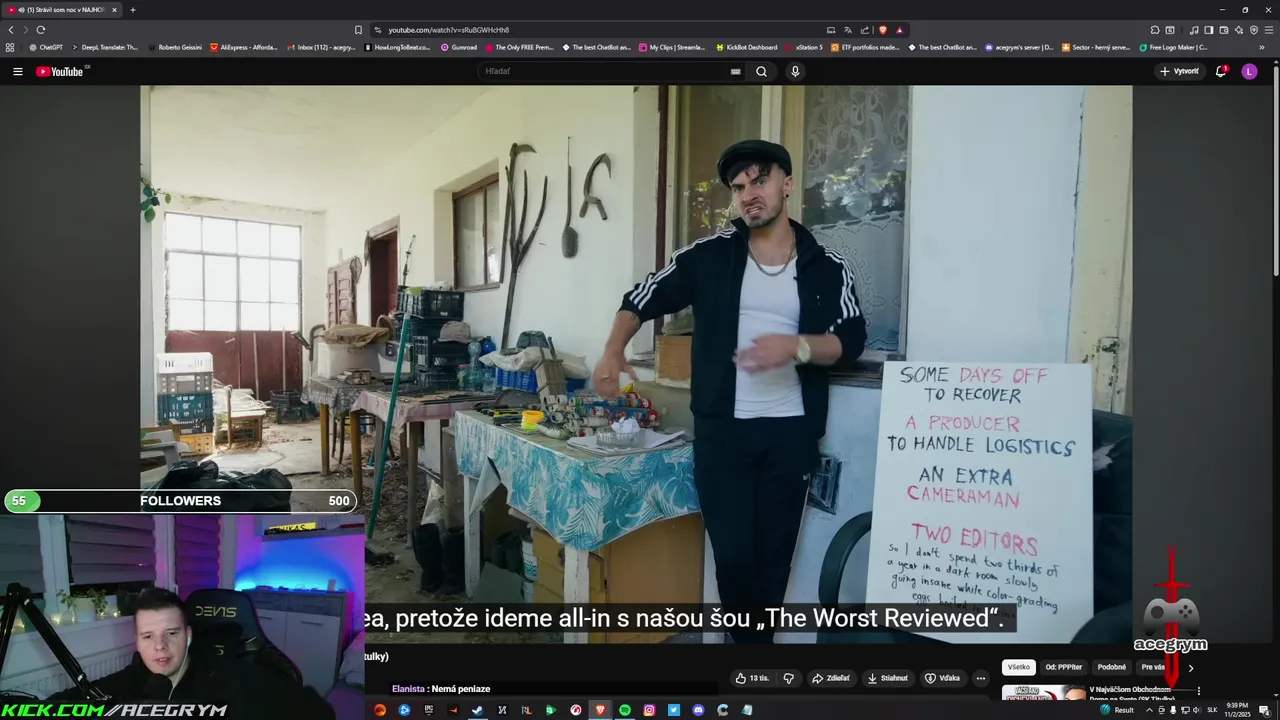Open the account avatar menu

point(1249,71)
